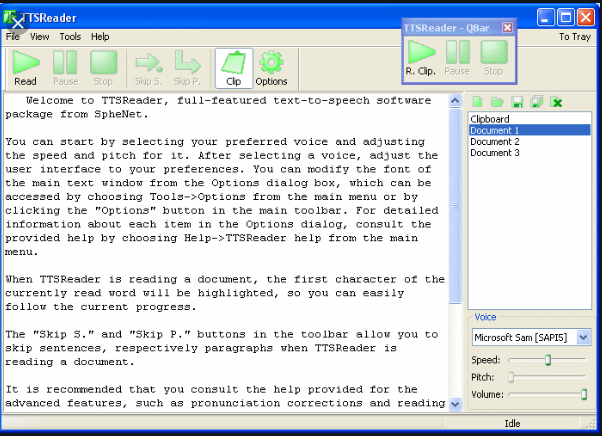The width and height of the screenshot is (602, 436).
Task: Click the open folder icon above document list
Action: coord(497,102)
